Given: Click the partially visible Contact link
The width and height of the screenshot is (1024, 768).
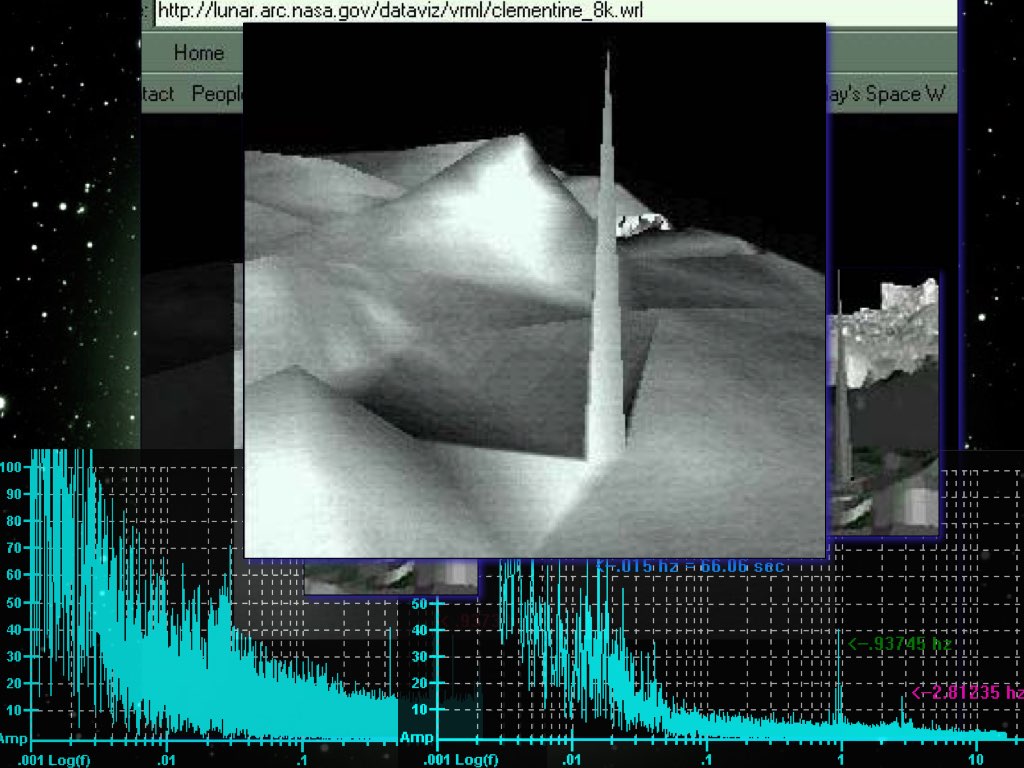Looking at the screenshot, I should tap(158, 94).
